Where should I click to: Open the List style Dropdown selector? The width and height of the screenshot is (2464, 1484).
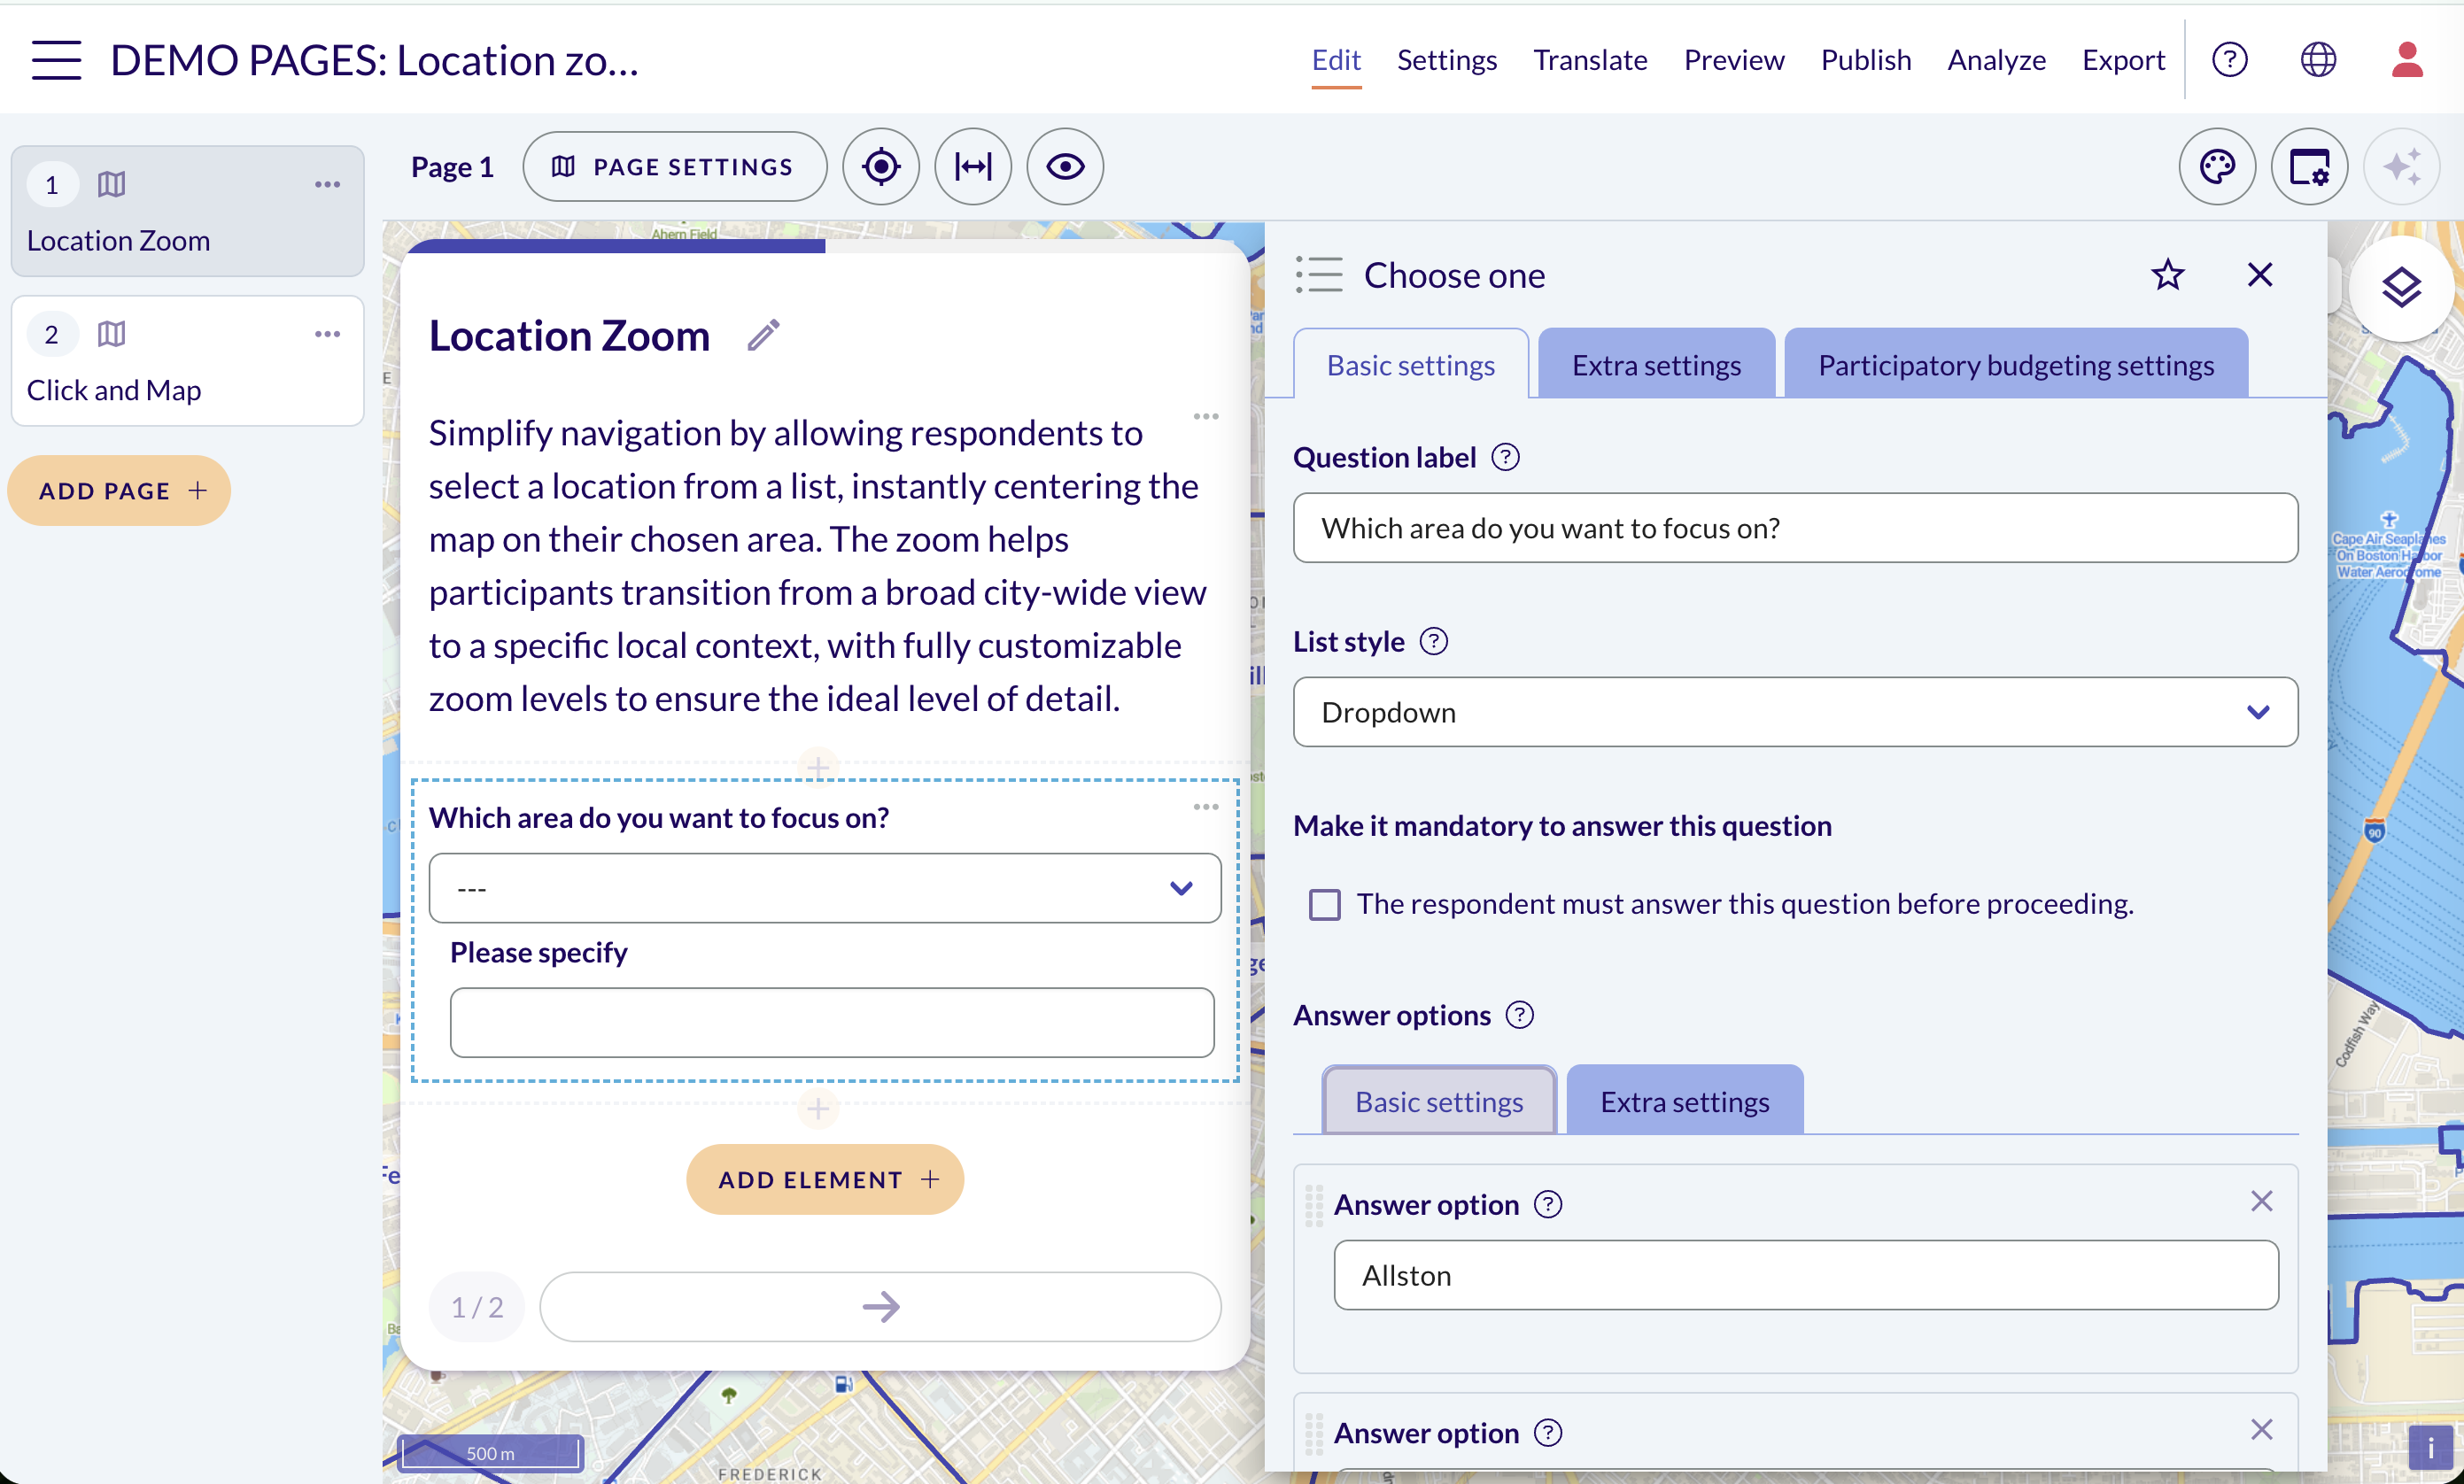tap(1794, 712)
